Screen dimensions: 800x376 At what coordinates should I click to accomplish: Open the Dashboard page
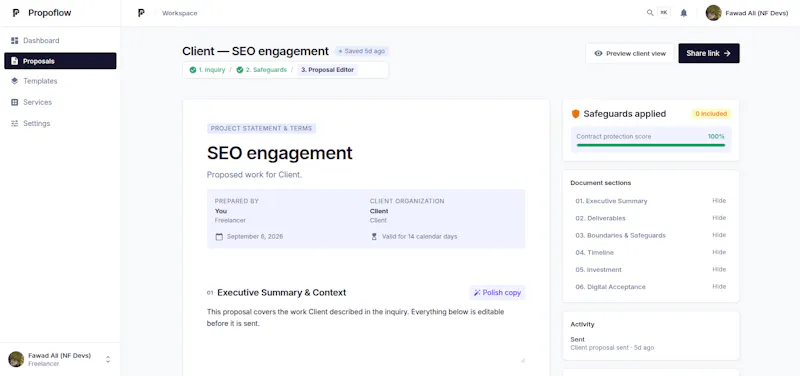pyautogui.click(x=60, y=40)
